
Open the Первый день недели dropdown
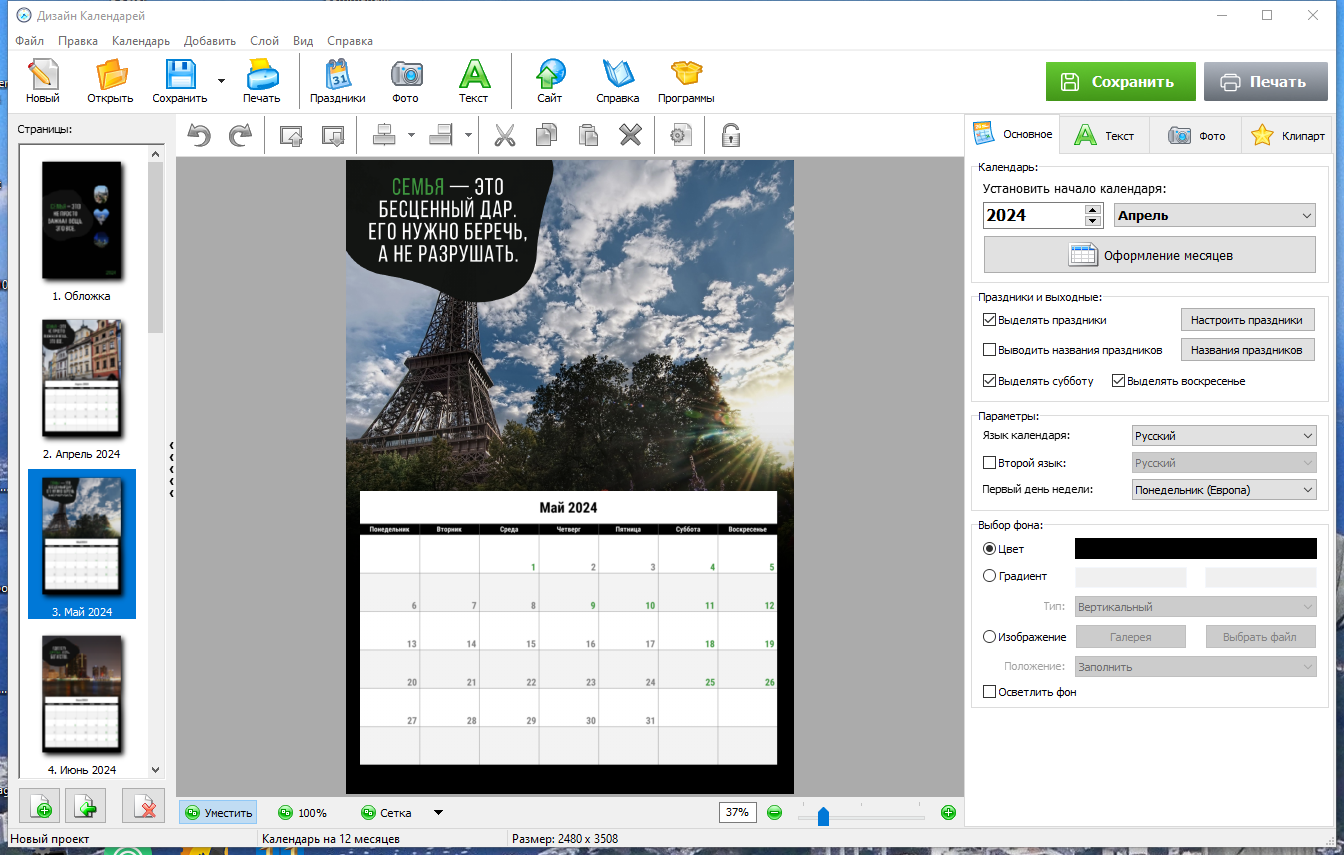1224,490
